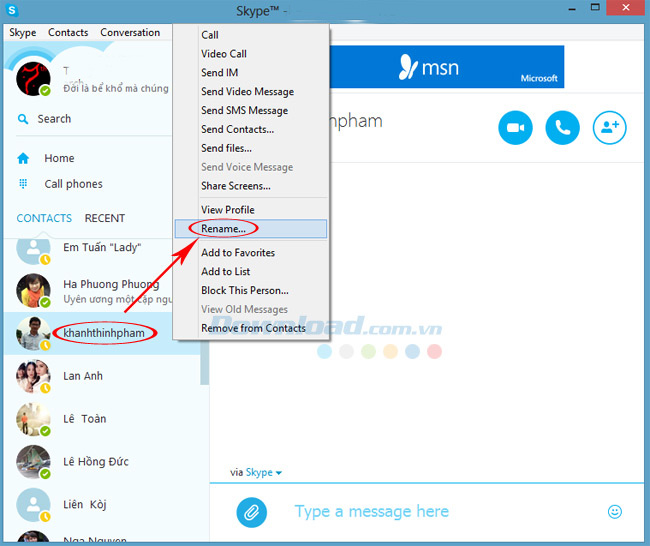Click Em Tuấn "Lady" contact avatar
This screenshot has width=650, height=546.
pos(33,250)
